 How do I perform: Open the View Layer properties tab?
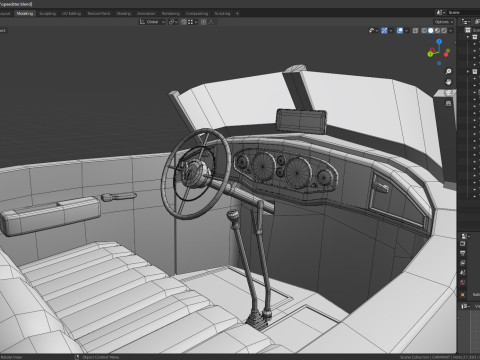tap(463, 263)
